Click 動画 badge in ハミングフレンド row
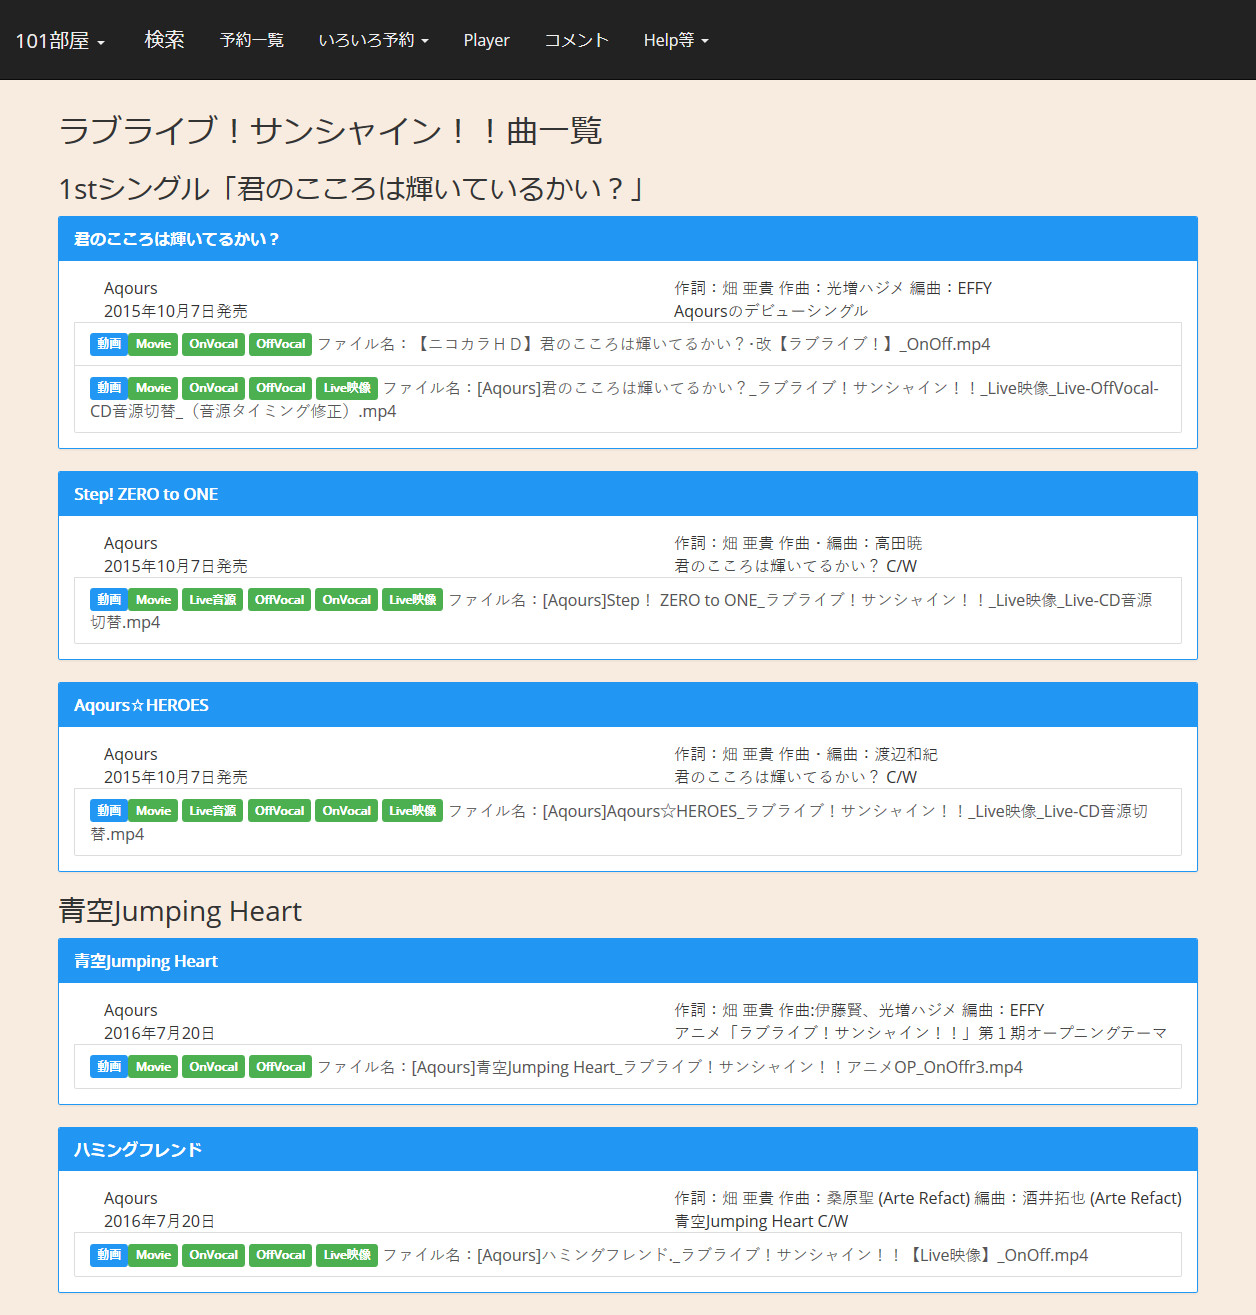1256x1315 pixels. [x=109, y=1255]
